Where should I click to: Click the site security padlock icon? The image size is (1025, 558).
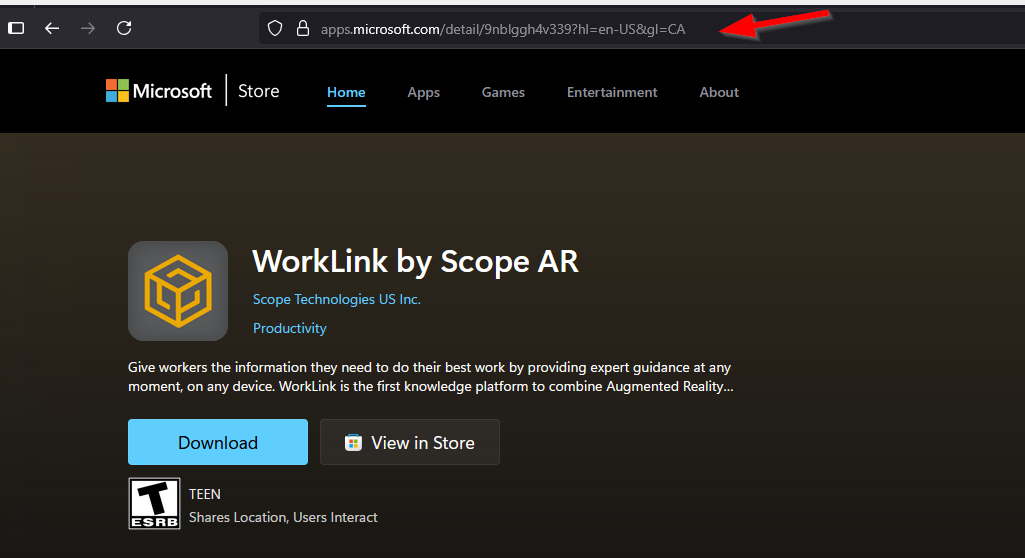click(303, 28)
